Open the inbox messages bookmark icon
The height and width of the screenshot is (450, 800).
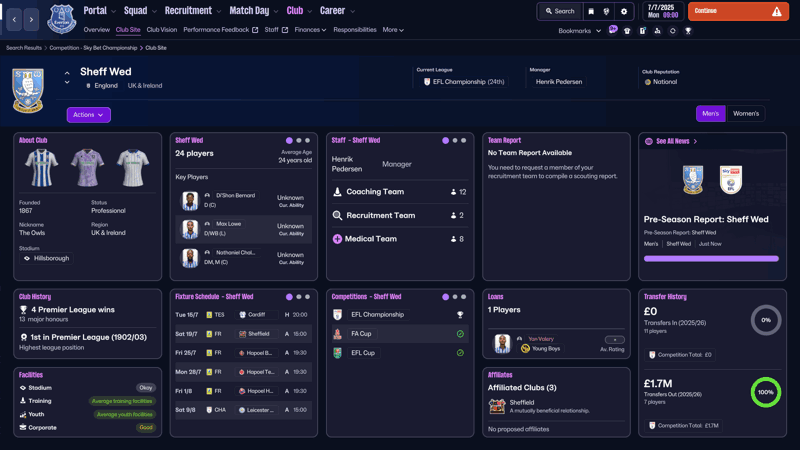(x=613, y=30)
